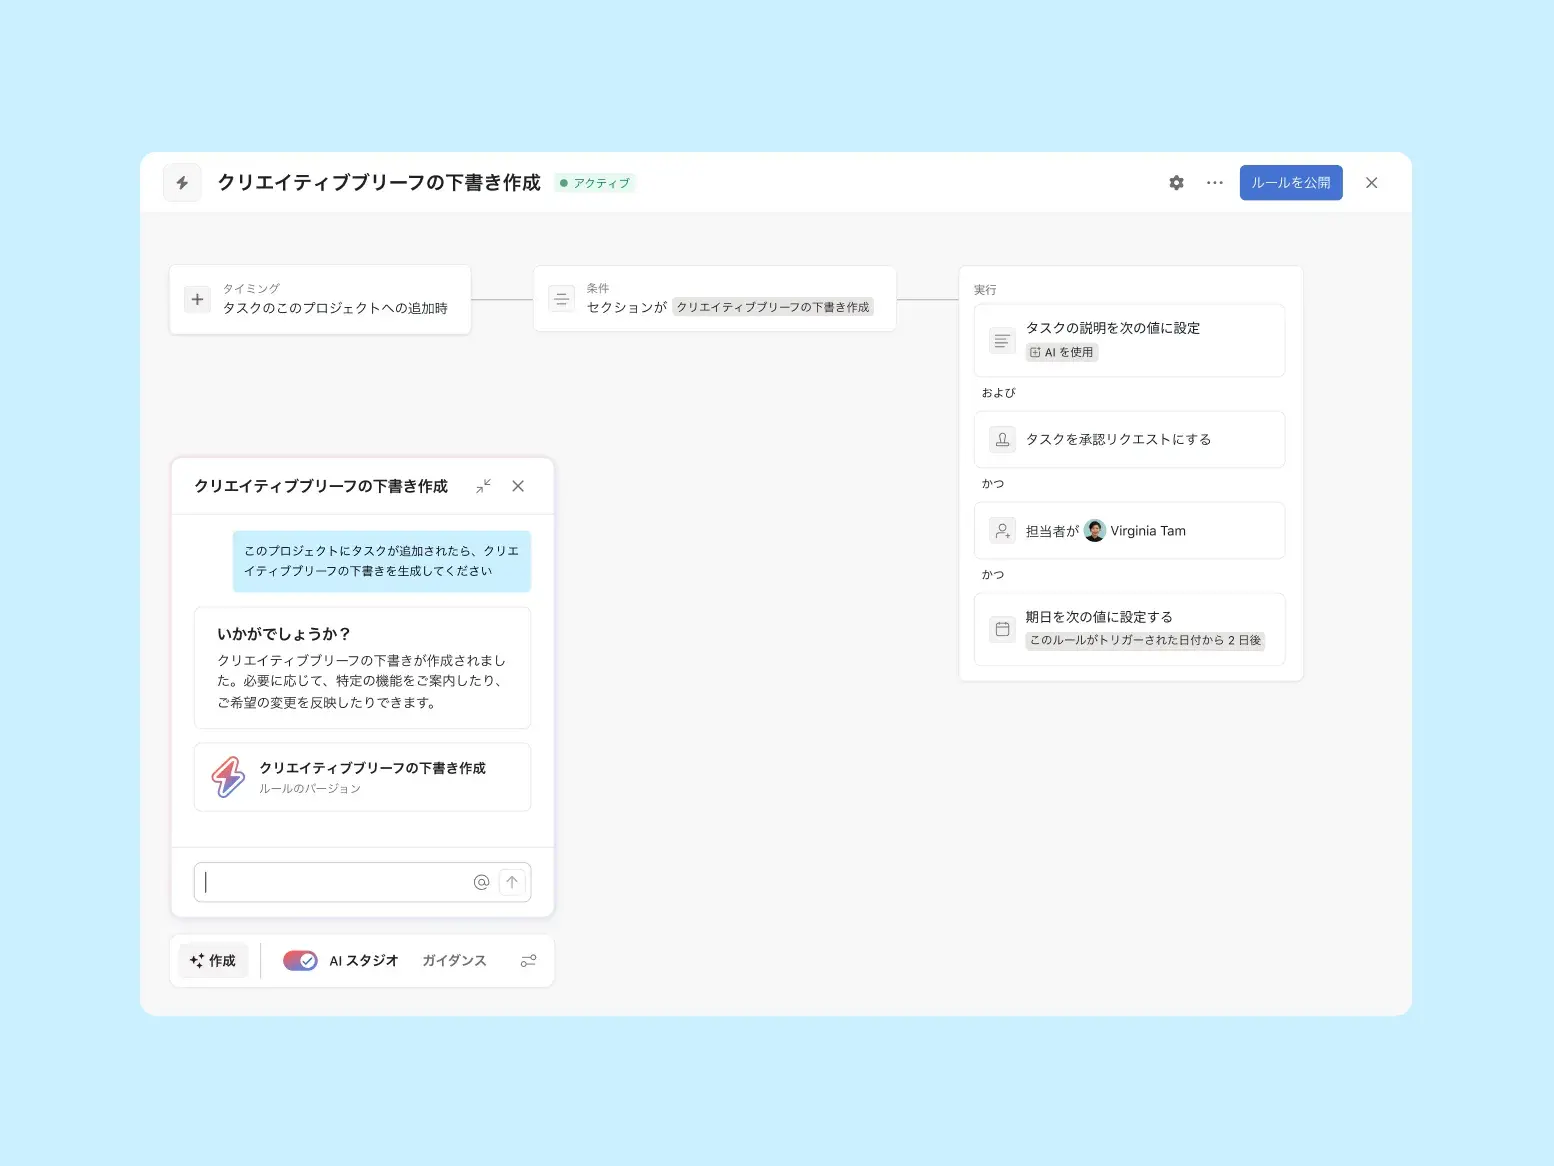Close the rule editor window

[x=1372, y=183]
